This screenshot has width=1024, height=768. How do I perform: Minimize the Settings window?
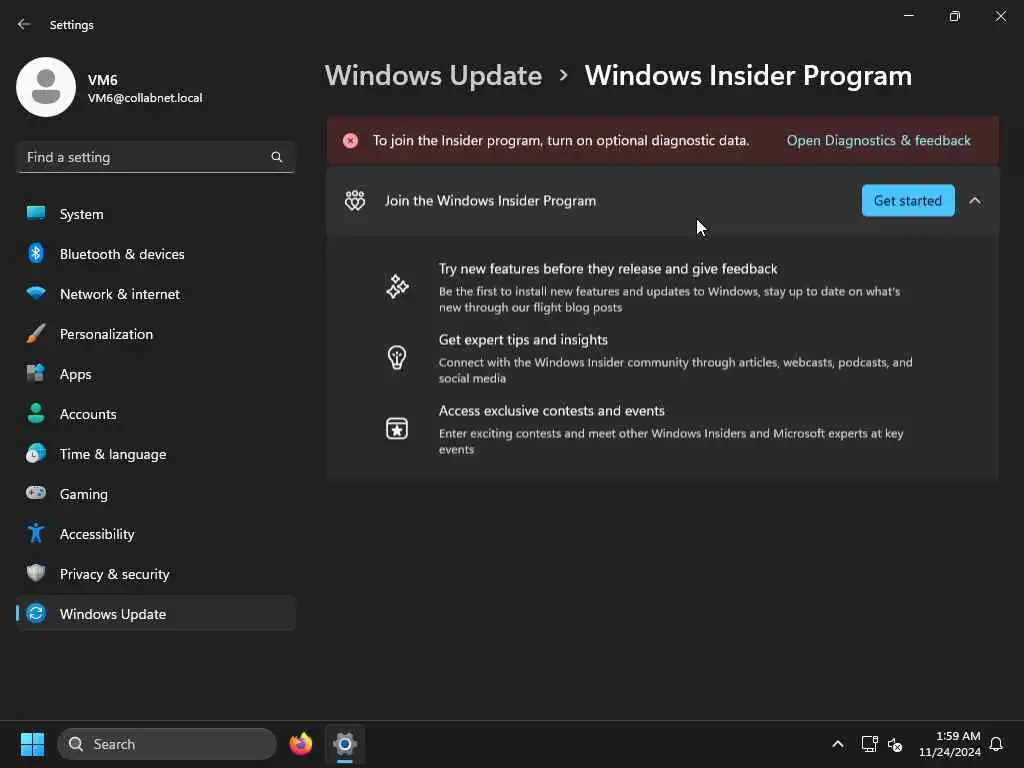tap(908, 16)
